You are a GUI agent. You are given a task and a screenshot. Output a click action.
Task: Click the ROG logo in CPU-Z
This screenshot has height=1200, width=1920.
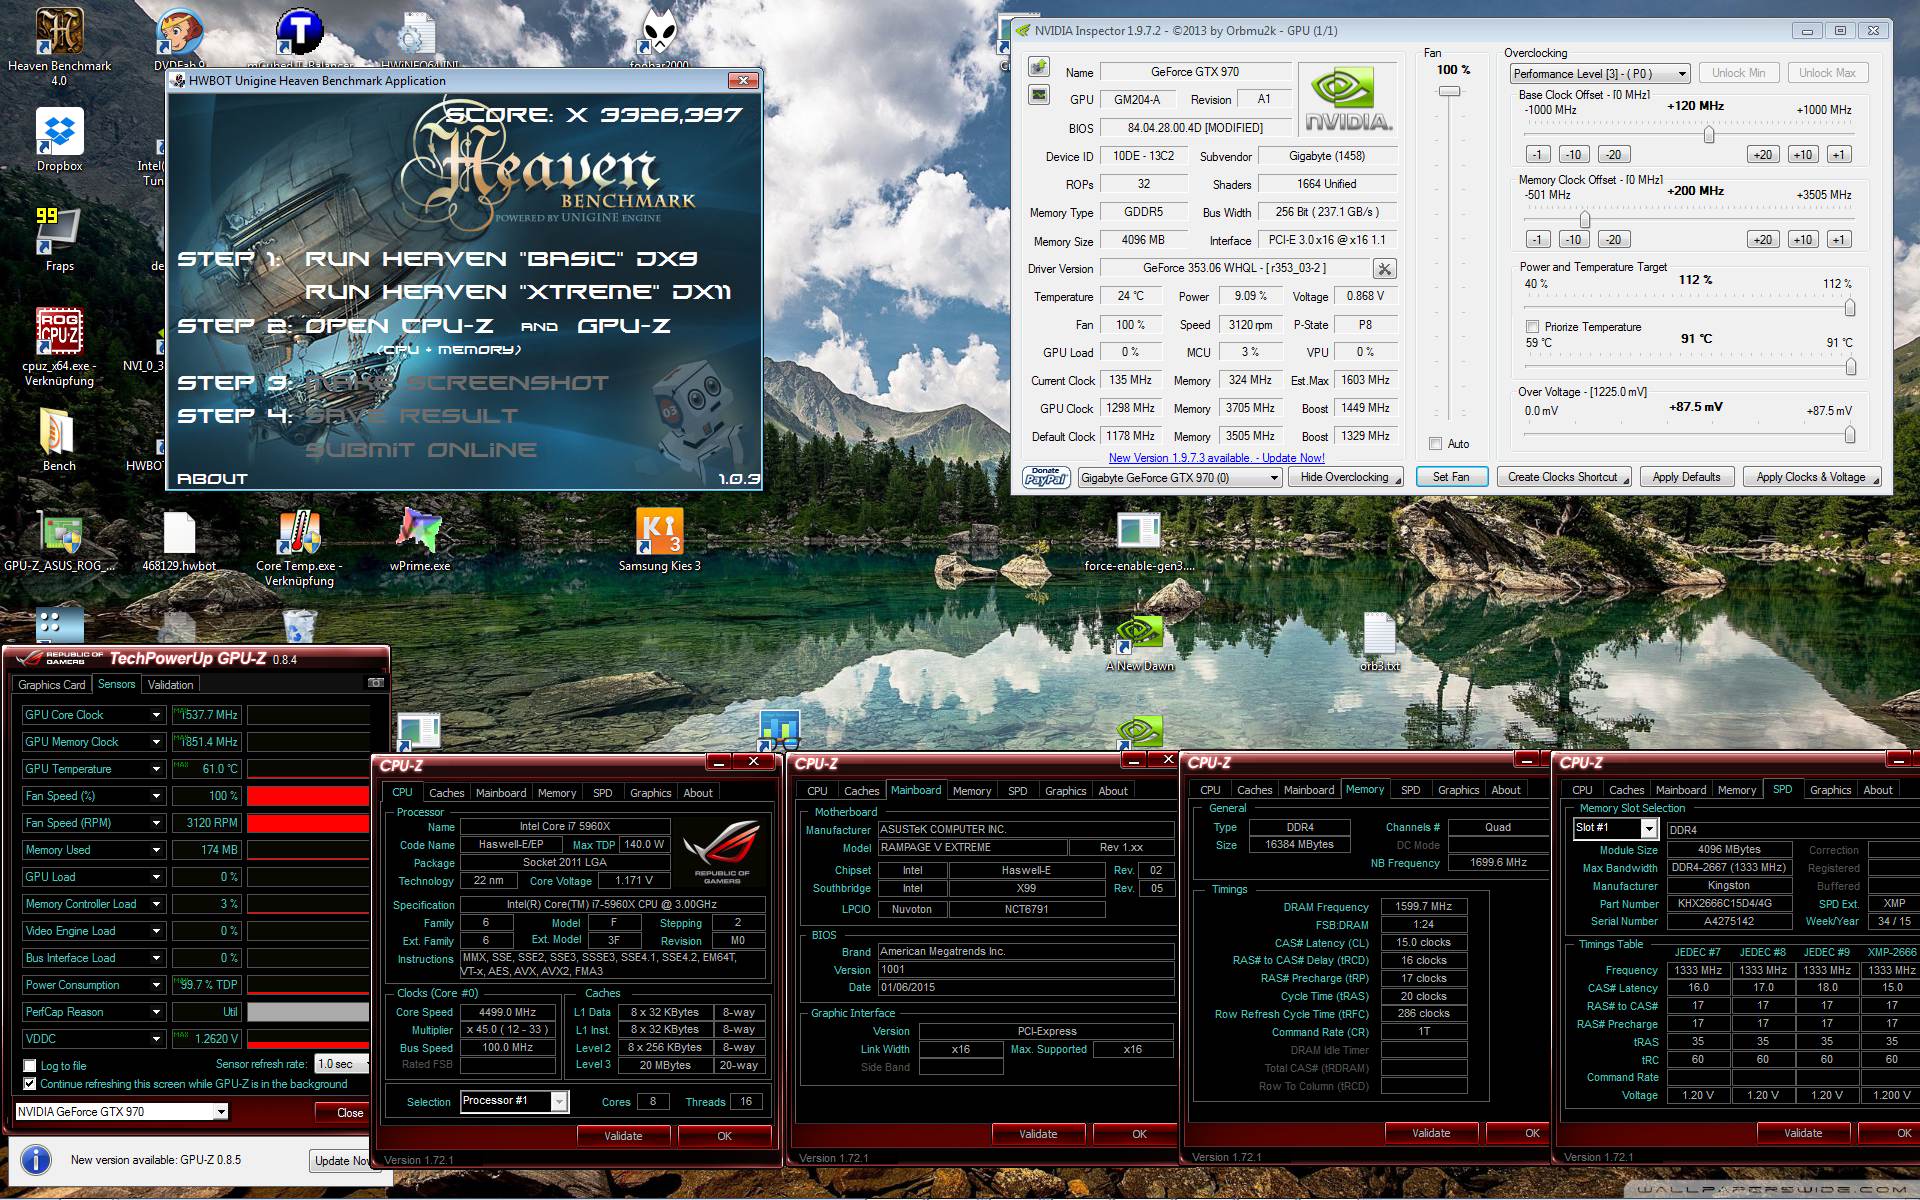coord(721,853)
